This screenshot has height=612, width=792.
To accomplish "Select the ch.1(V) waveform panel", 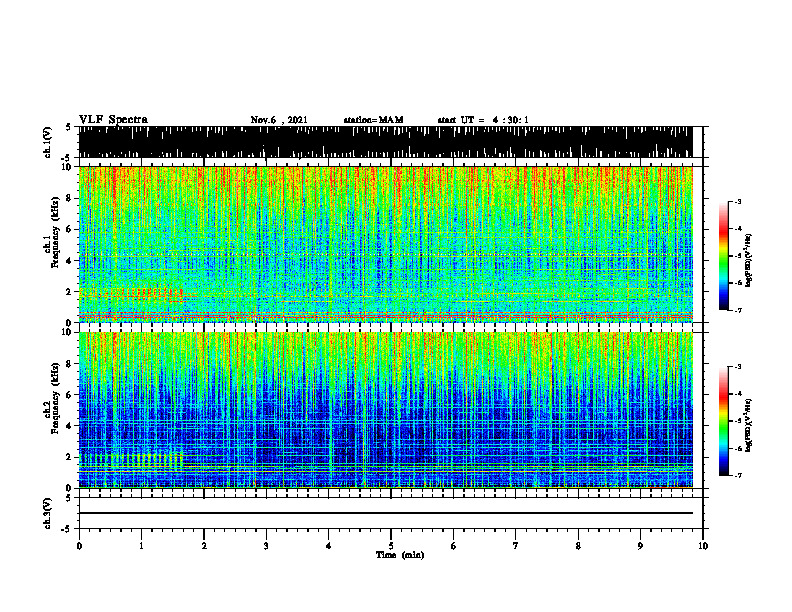I will (x=385, y=142).
